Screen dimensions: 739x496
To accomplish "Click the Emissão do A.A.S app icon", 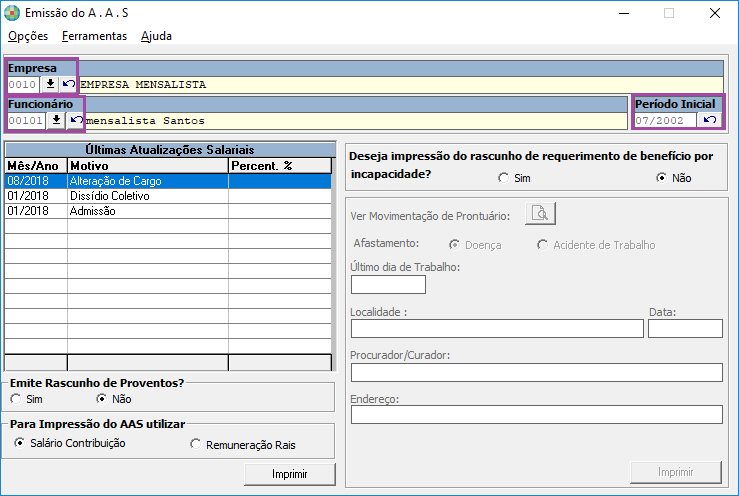I will coord(12,13).
